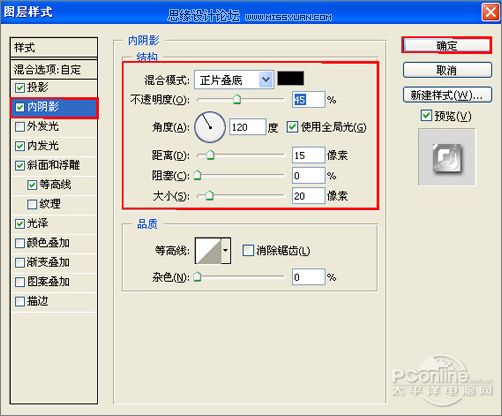Enable the 纹理 sub-option checkbox

coord(32,204)
